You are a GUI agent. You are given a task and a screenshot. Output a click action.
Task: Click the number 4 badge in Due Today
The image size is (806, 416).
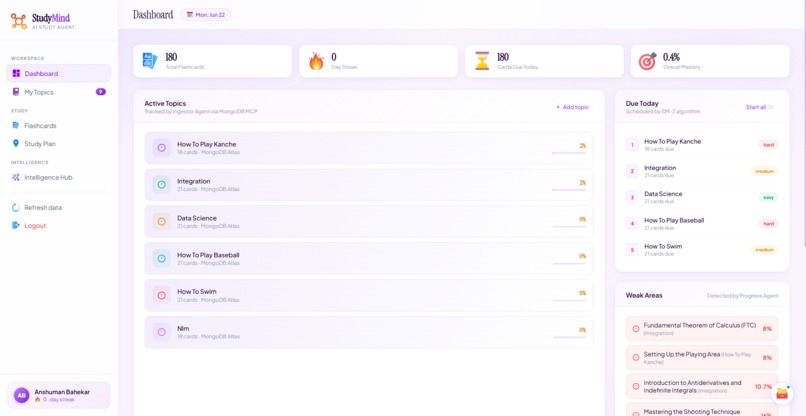(x=632, y=223)
